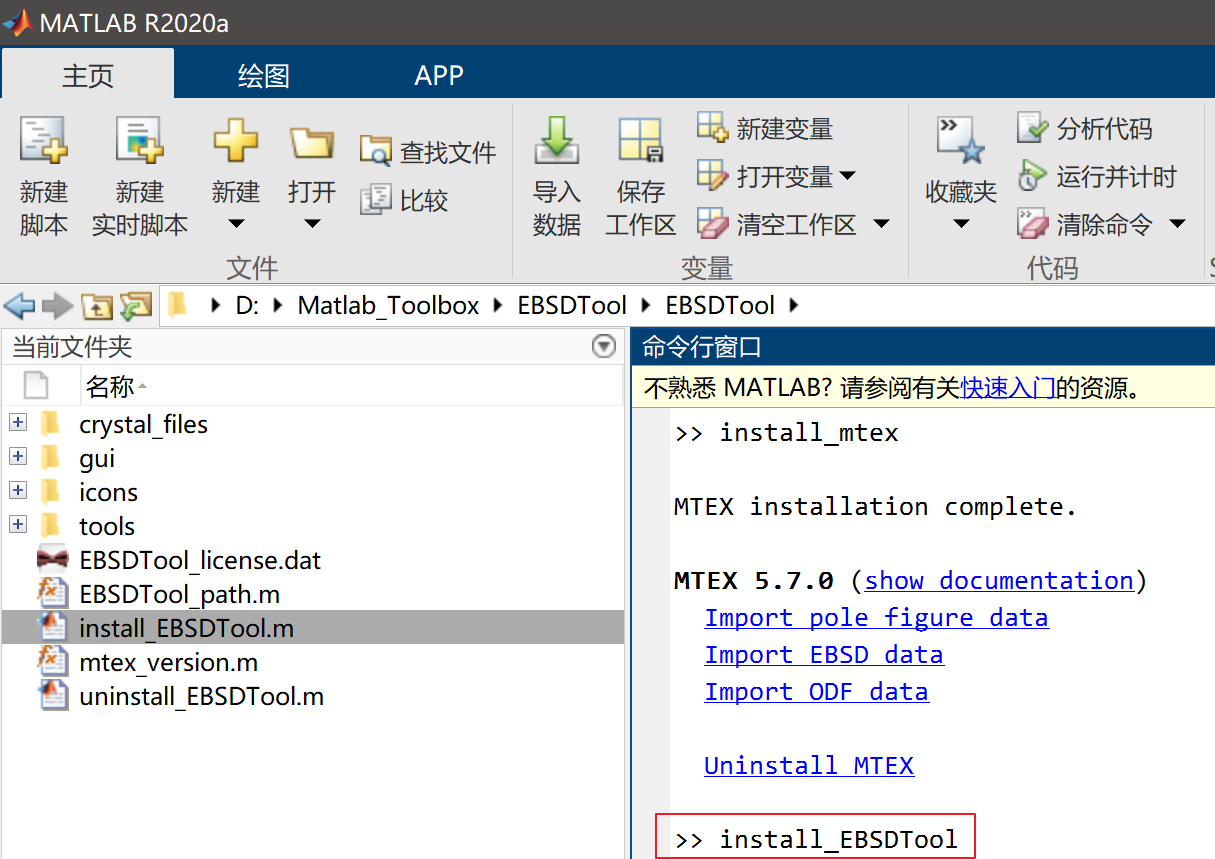Click Import EBSD data link
This screenshot has width=1215, height=859.
[x=824, y=655]
